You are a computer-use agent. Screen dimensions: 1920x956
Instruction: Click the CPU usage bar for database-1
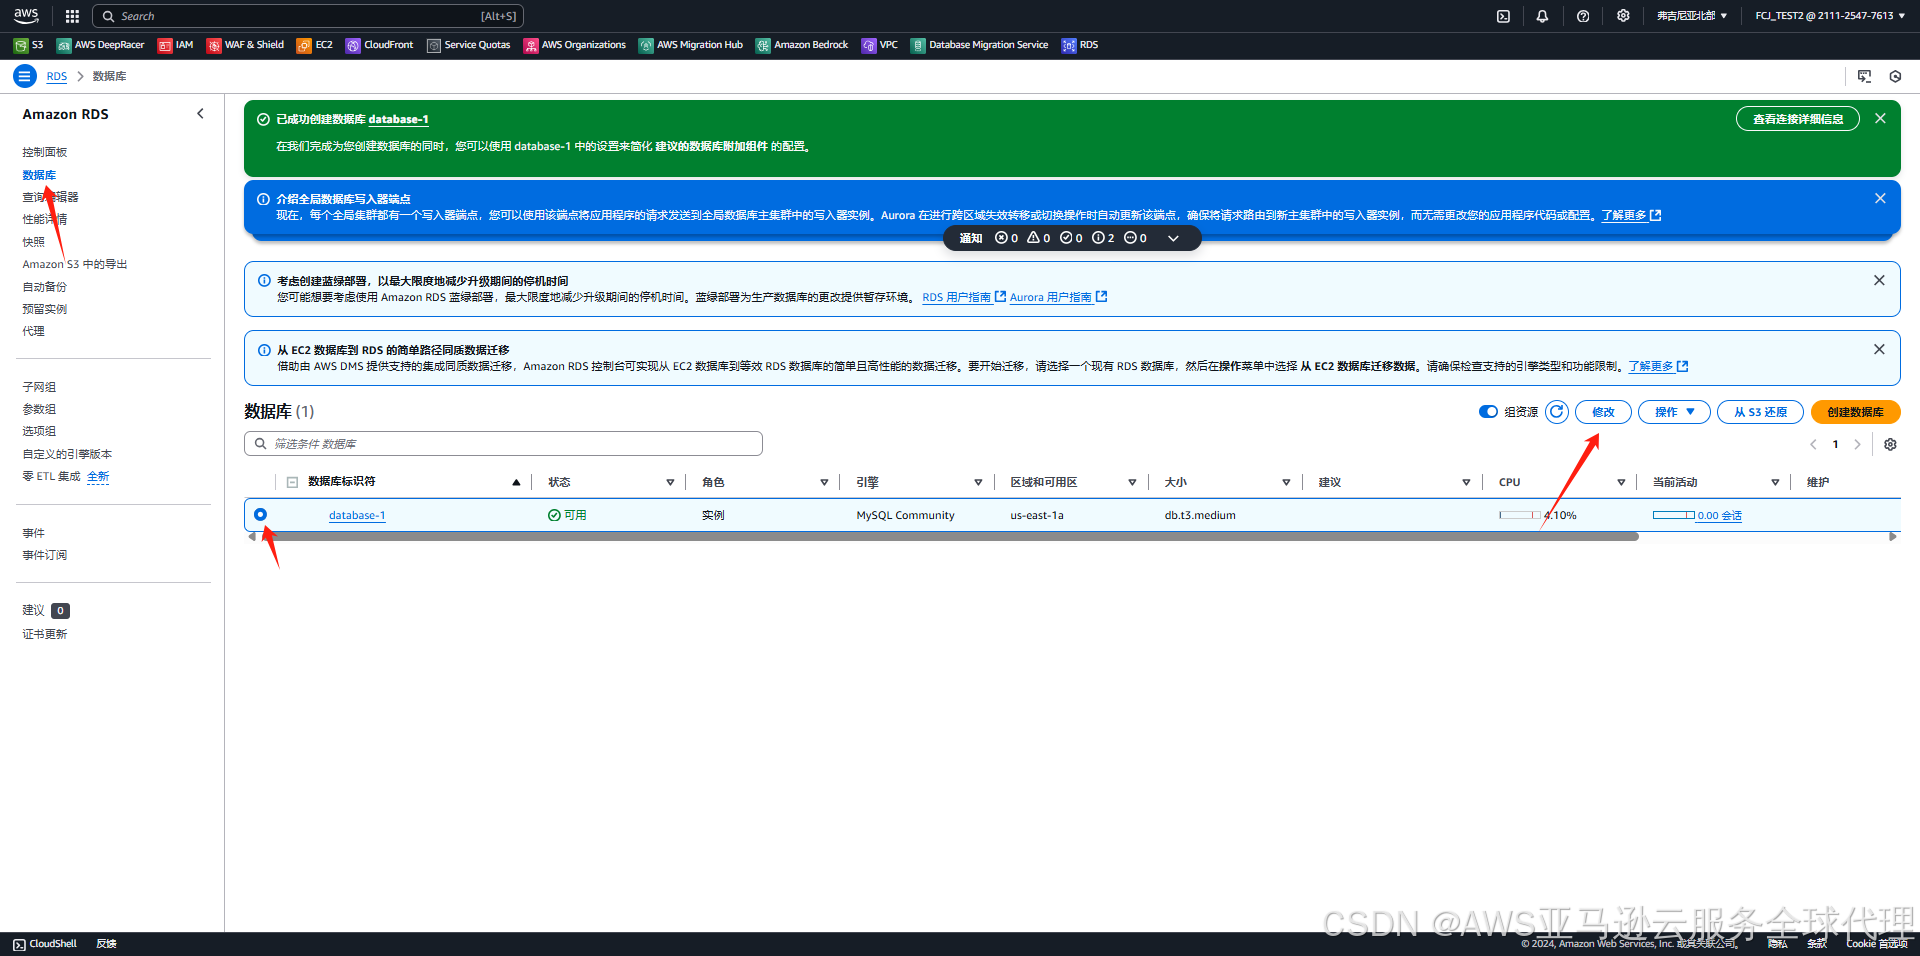[x=1519, y=515]
